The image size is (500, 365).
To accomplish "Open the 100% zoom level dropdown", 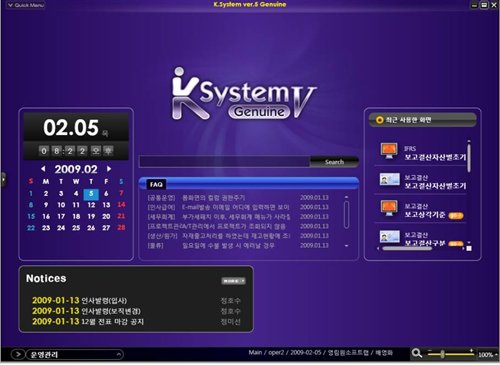I will pos(488,355).
